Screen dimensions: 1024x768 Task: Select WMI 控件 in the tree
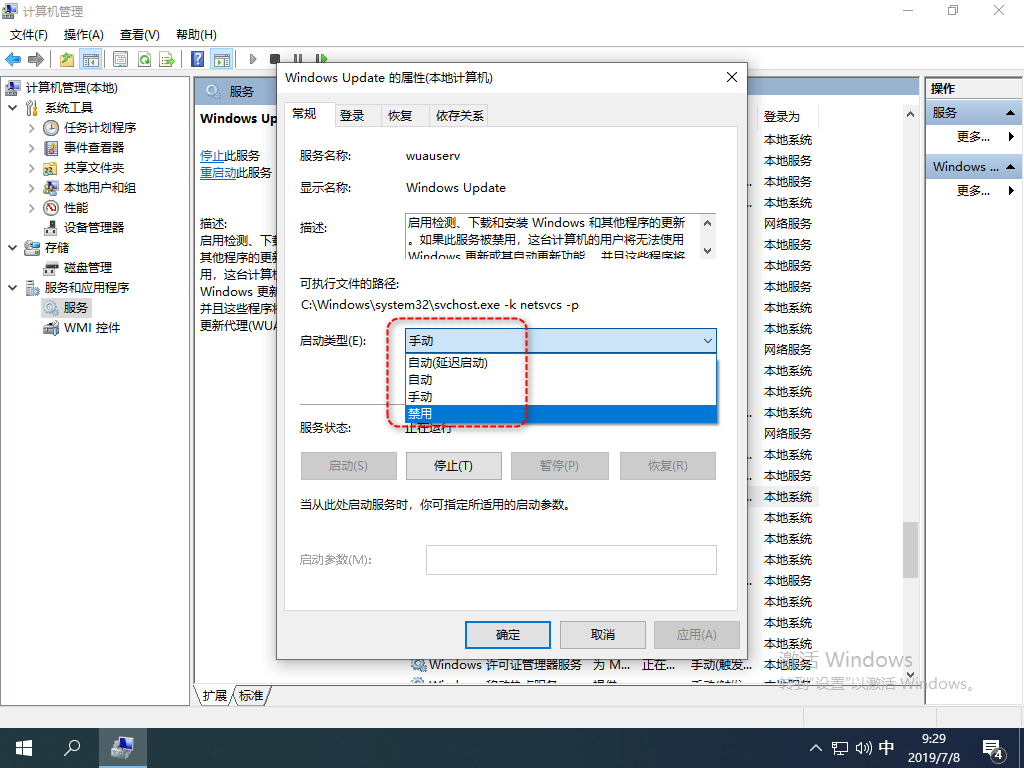pos(91,328)
